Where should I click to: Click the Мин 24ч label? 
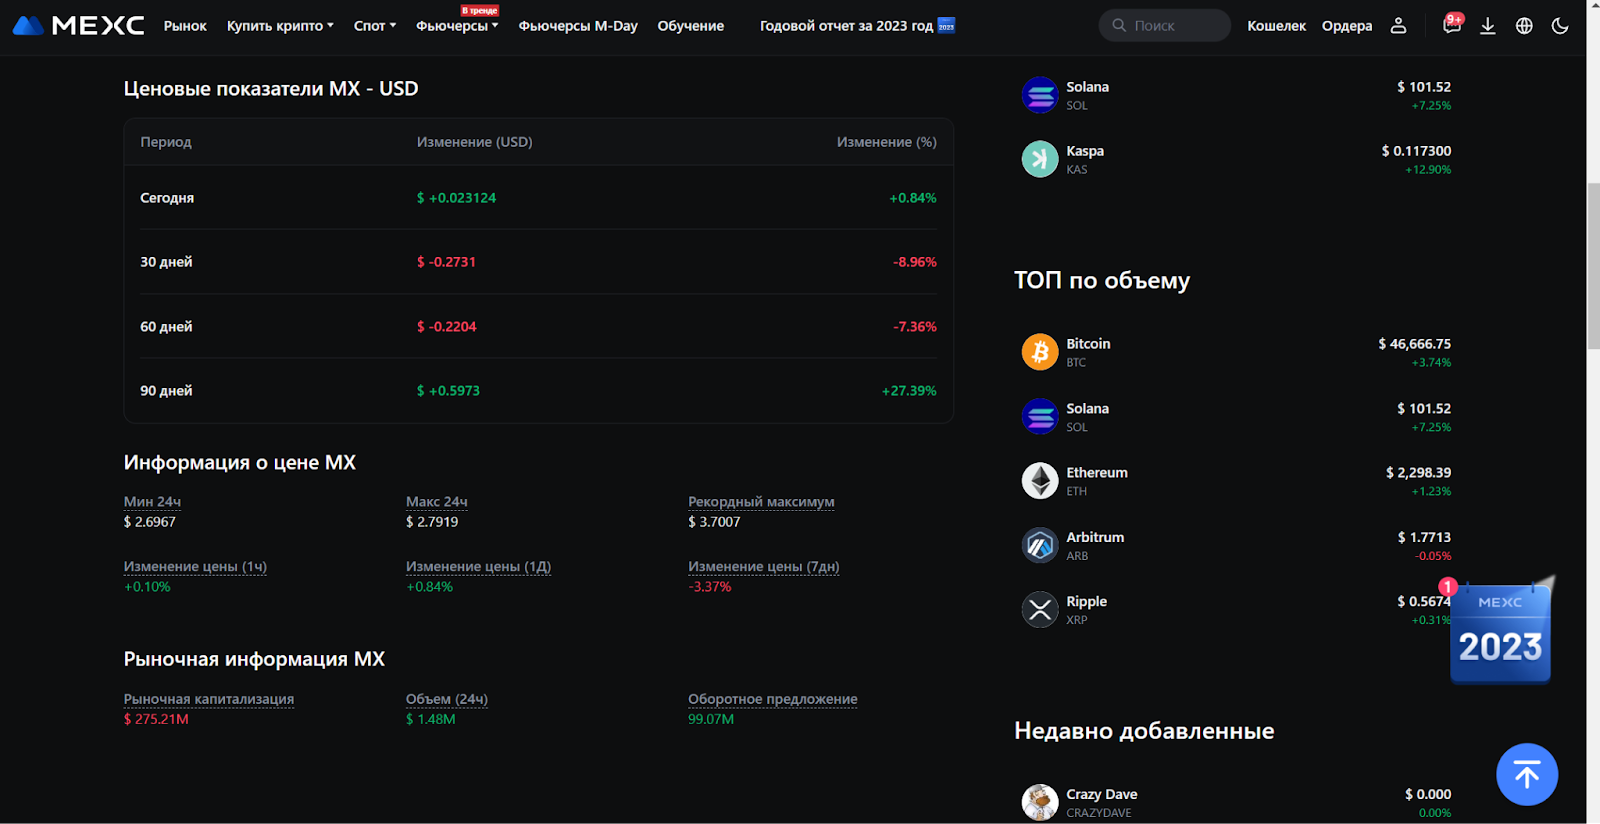coord(152,502)
